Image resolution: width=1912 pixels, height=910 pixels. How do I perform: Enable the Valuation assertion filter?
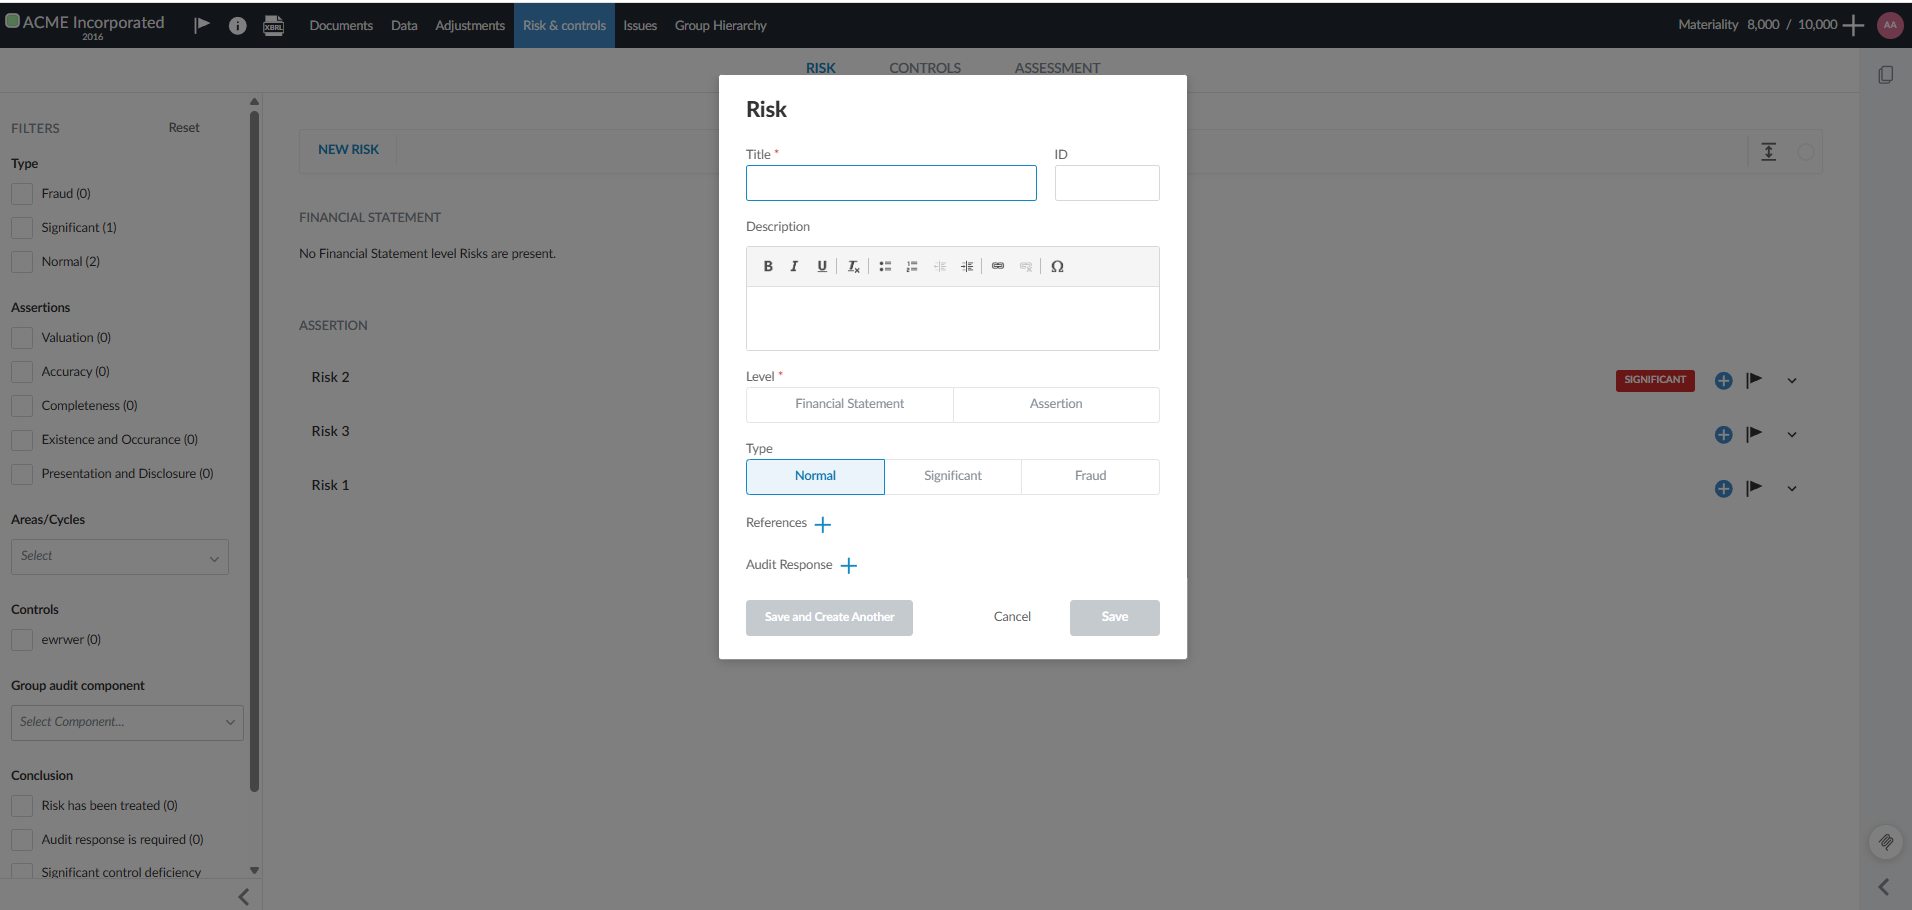pyautogui.click(x=21, y=337)
